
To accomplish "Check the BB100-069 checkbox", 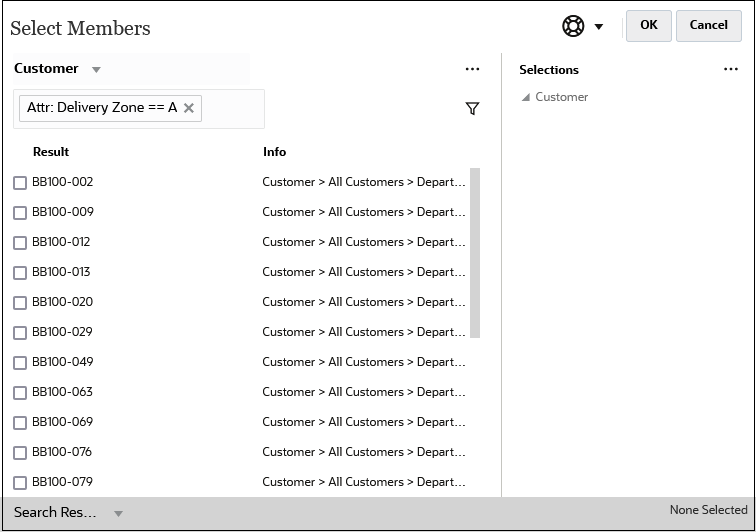I will 20,423.
